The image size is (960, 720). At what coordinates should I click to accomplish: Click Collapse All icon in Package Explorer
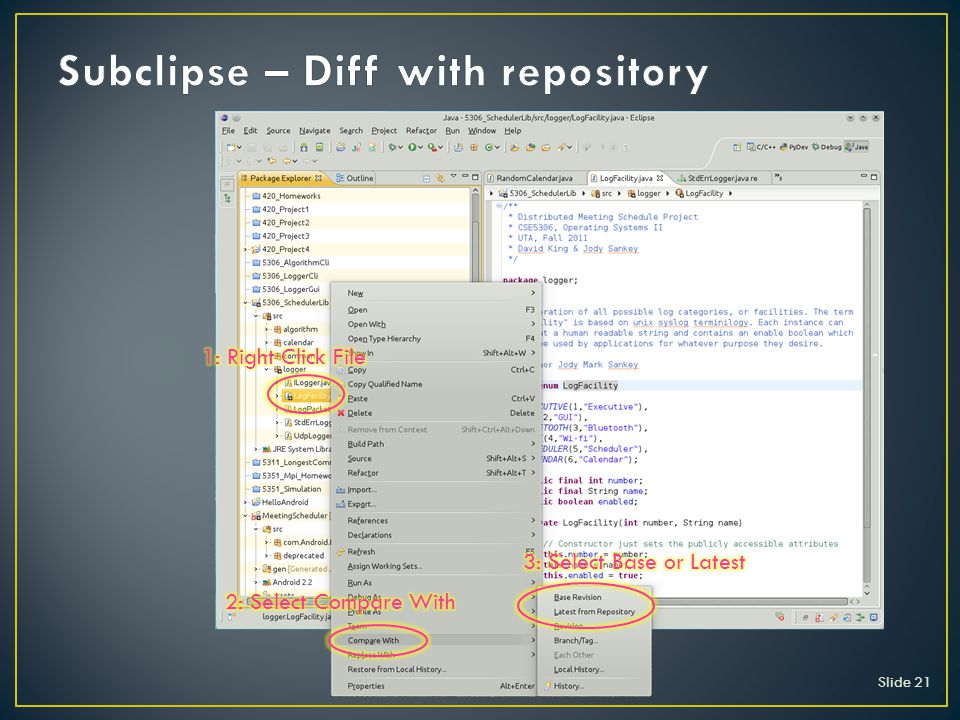tap(426, 179)
